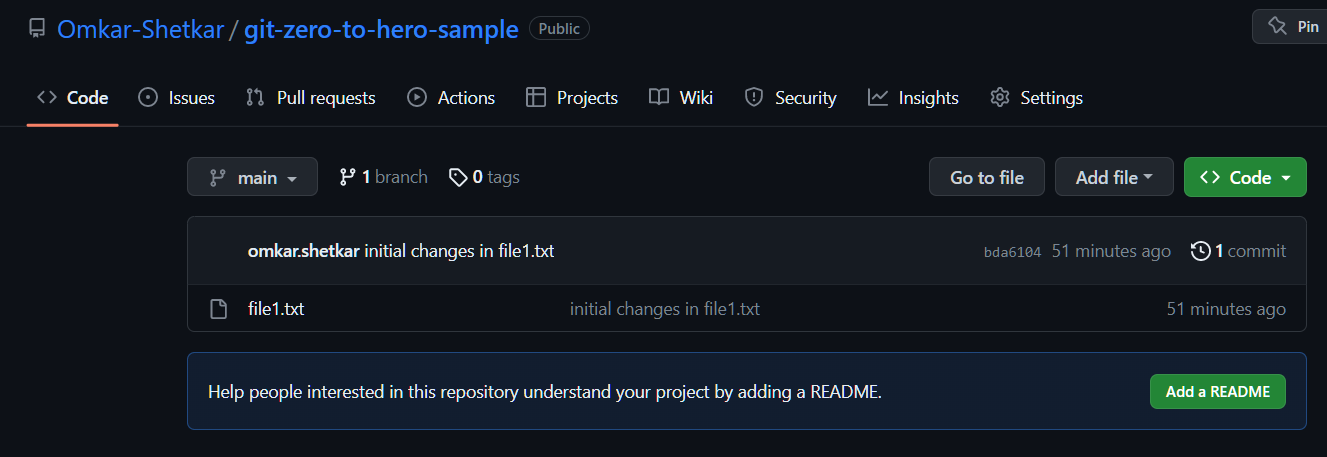Image resolution: width=1327 pixels, height=457 pixels.
Task: Expand the Add file dropdown
Action: (x=1113, y=177)
